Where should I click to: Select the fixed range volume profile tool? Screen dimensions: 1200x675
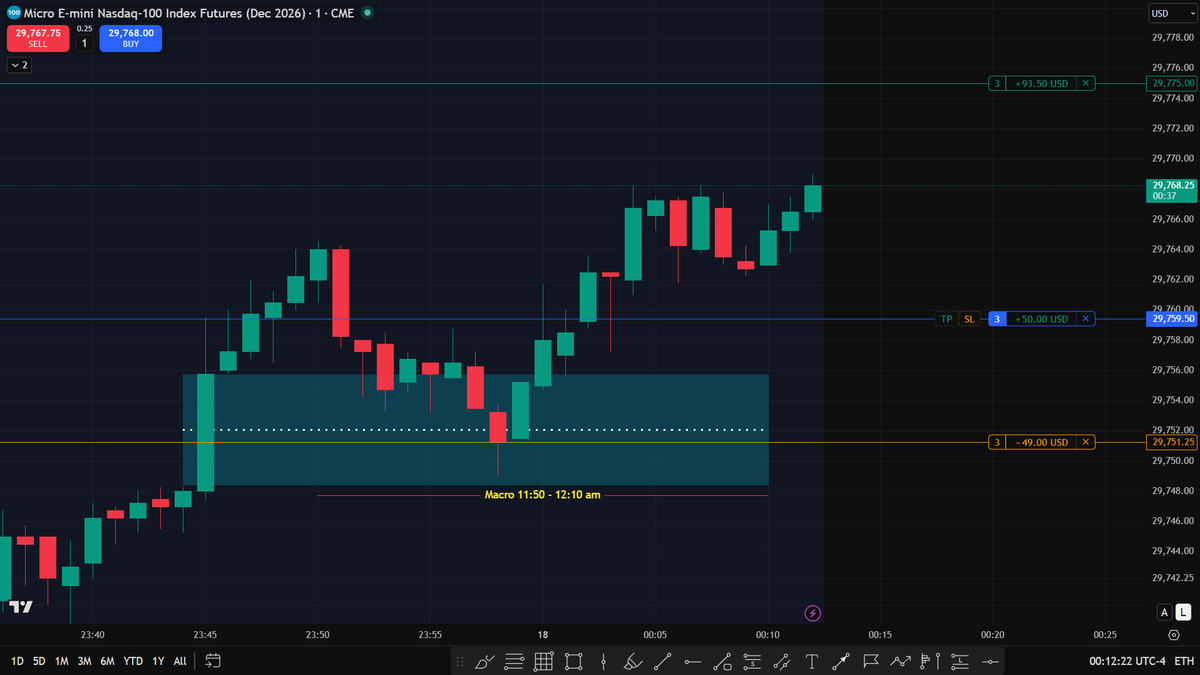point(931,661)
